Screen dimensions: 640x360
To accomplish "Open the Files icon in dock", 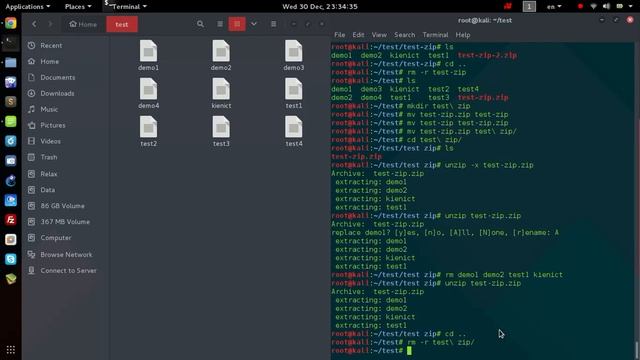I will [x=11, y=62].
